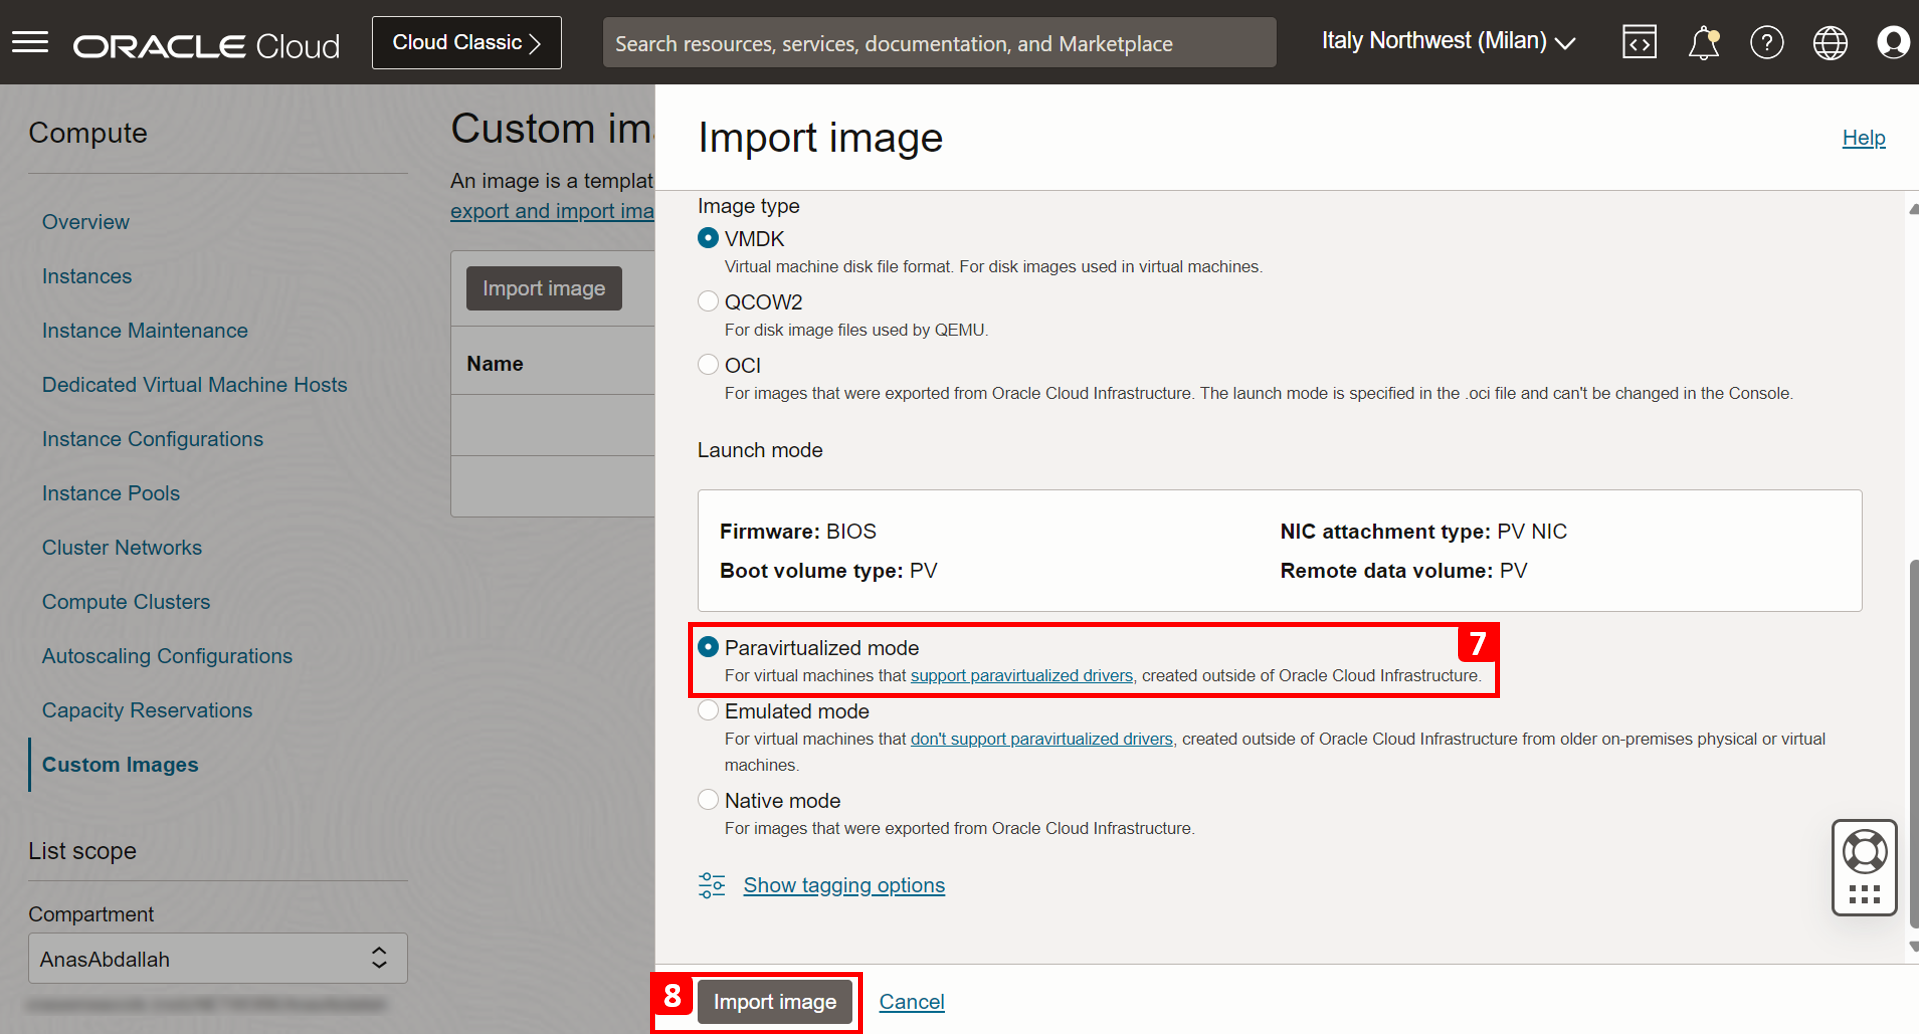Screen dimensions: 1919x1034
Task: Click the Import image submit button
Action: tap(775, 1001)
